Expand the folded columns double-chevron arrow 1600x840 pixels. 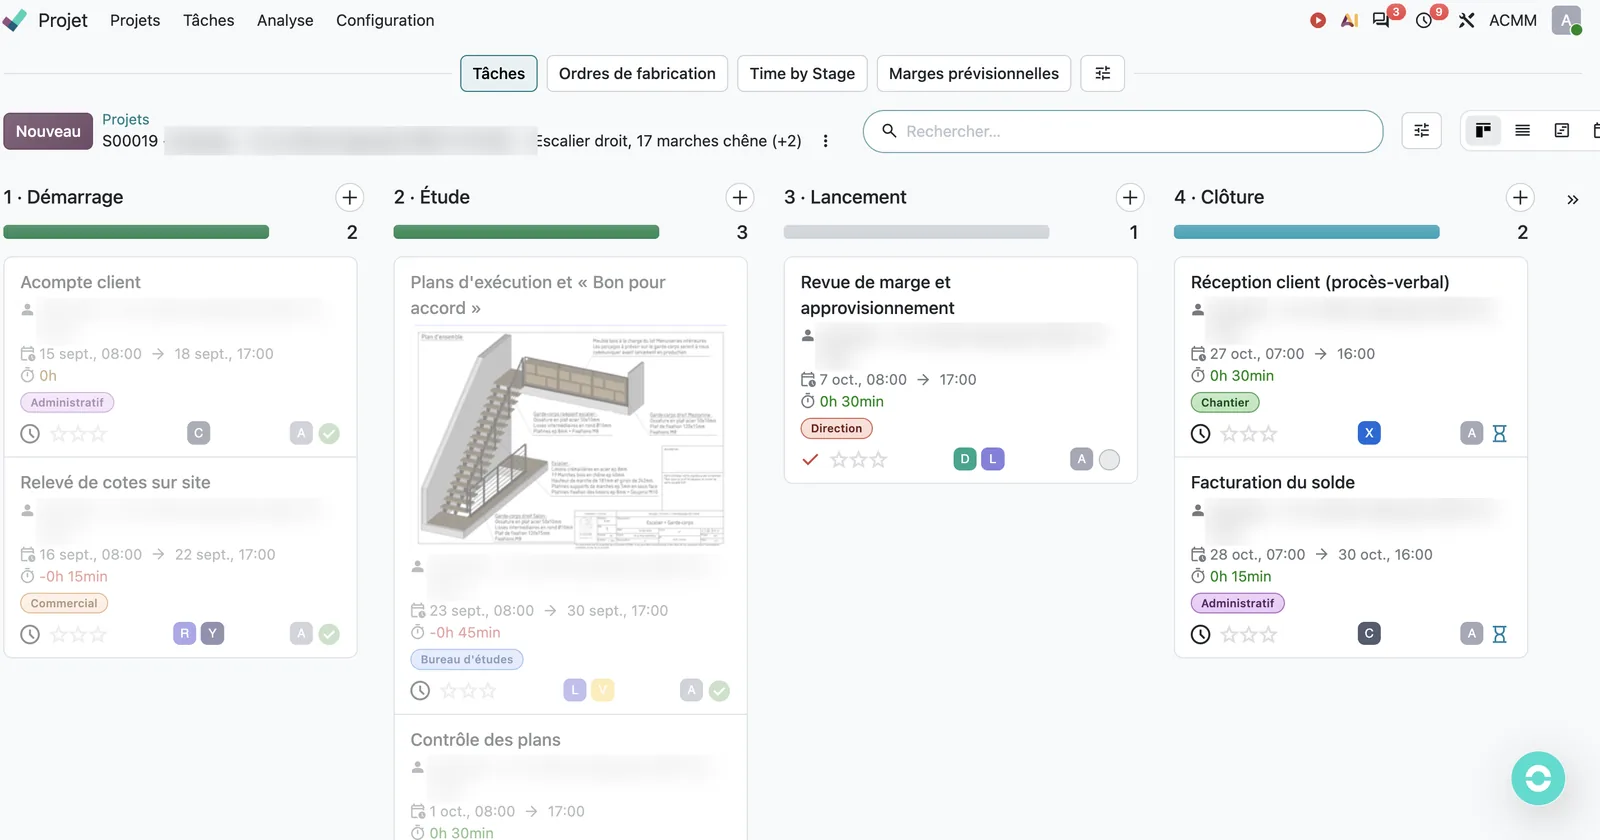tap(1572, 199)
